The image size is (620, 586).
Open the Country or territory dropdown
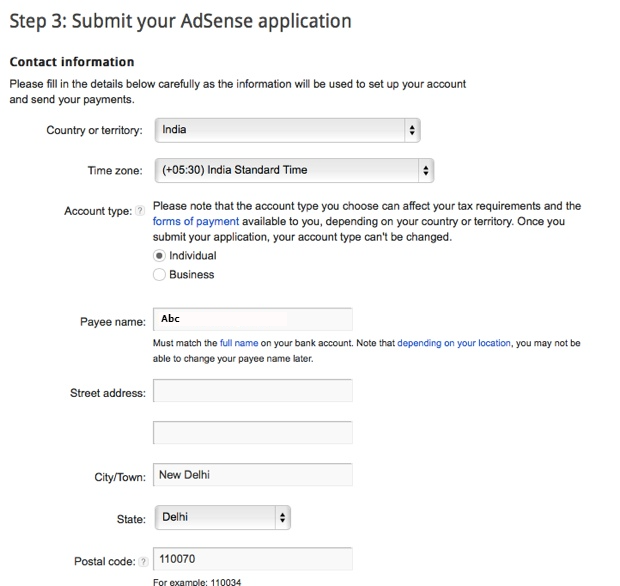[287, 130]
